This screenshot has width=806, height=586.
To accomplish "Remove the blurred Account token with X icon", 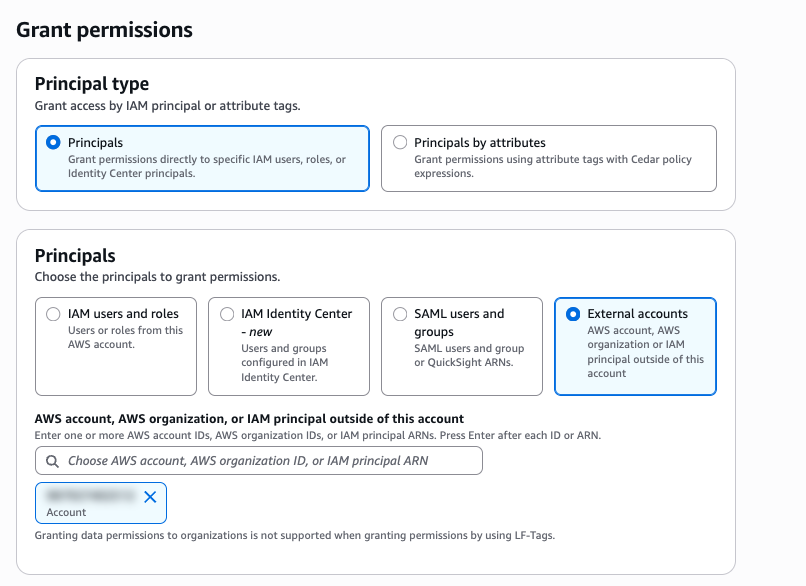I will tap(150, 496).
